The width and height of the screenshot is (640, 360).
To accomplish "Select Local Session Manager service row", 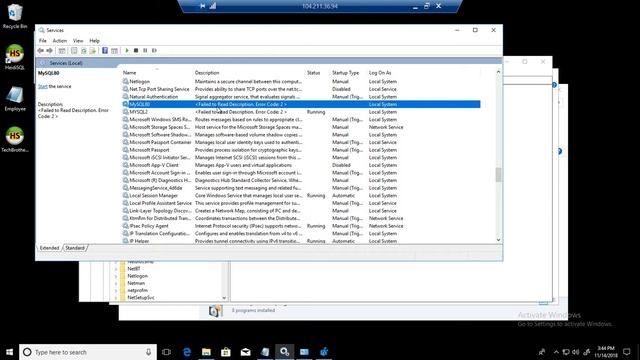I will (301, 196).
